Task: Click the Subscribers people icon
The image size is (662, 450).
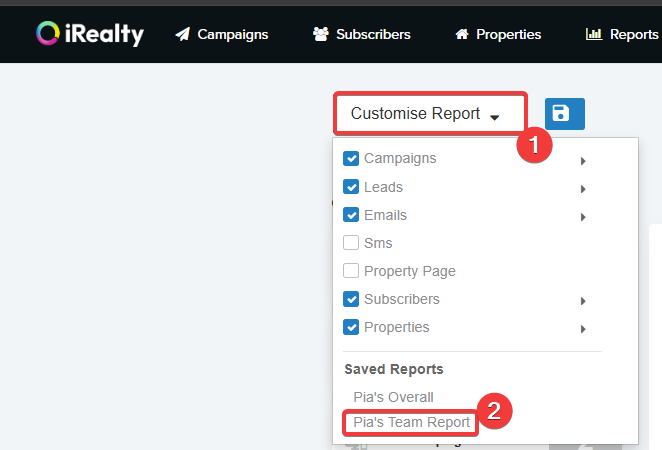Action: click(x=321, y=34)
